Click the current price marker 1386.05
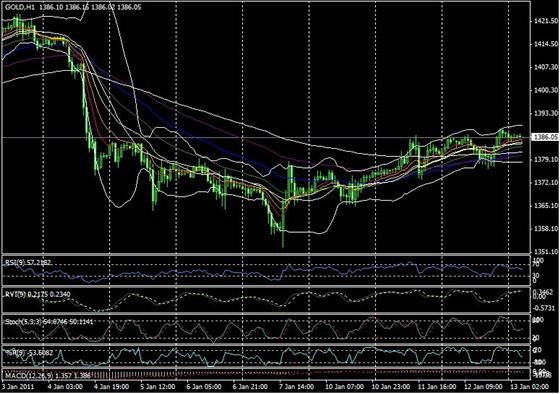Viewport: 560px width, 394px height. (545, 137)
